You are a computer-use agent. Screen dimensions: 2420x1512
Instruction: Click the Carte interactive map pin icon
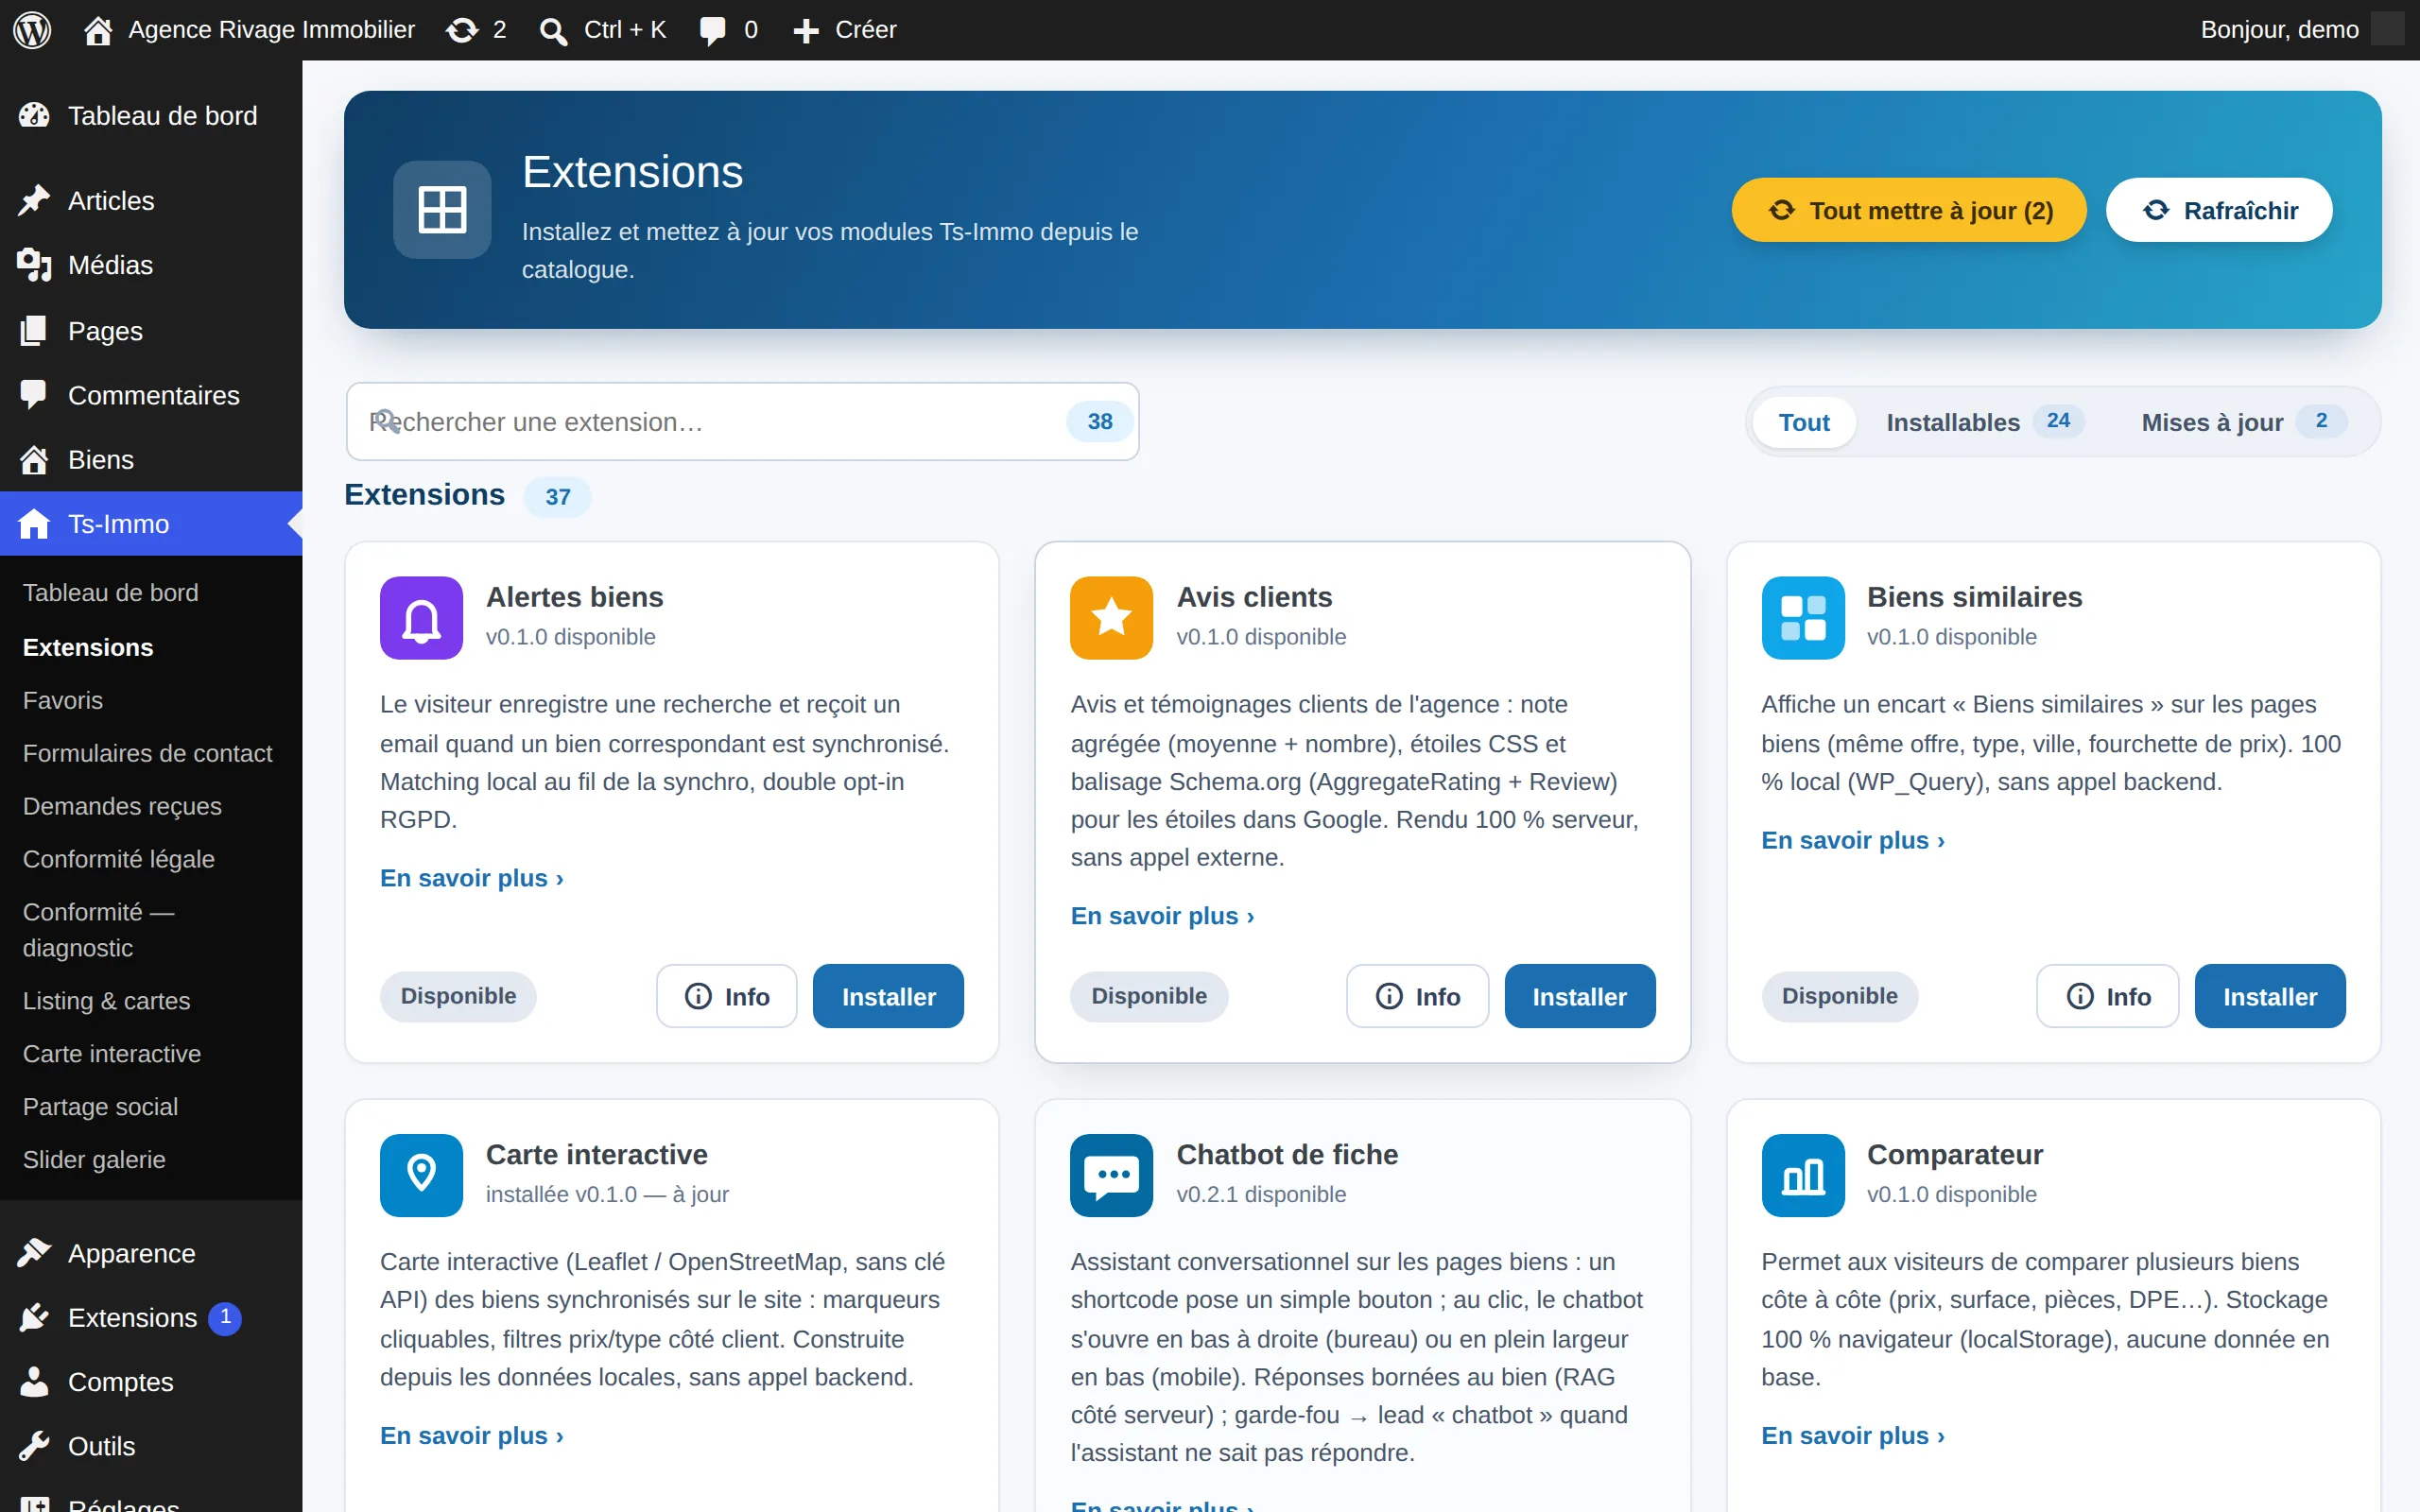(421, 1175)
